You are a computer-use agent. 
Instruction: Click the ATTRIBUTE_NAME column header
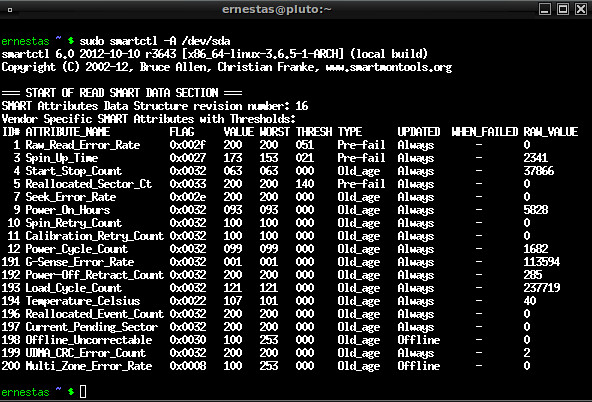[x=68, y=132]
